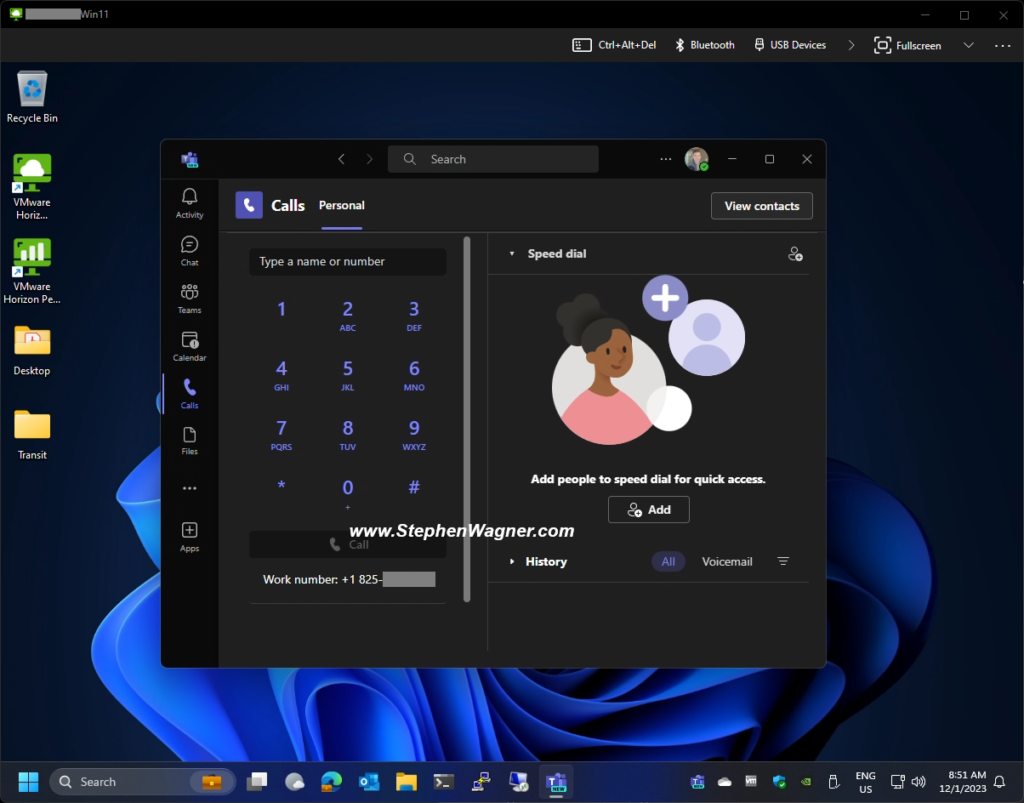Dial digit 4 GHI on the keypad
The height and width of the screenshot is (803, 1024).
pos(281,374)
